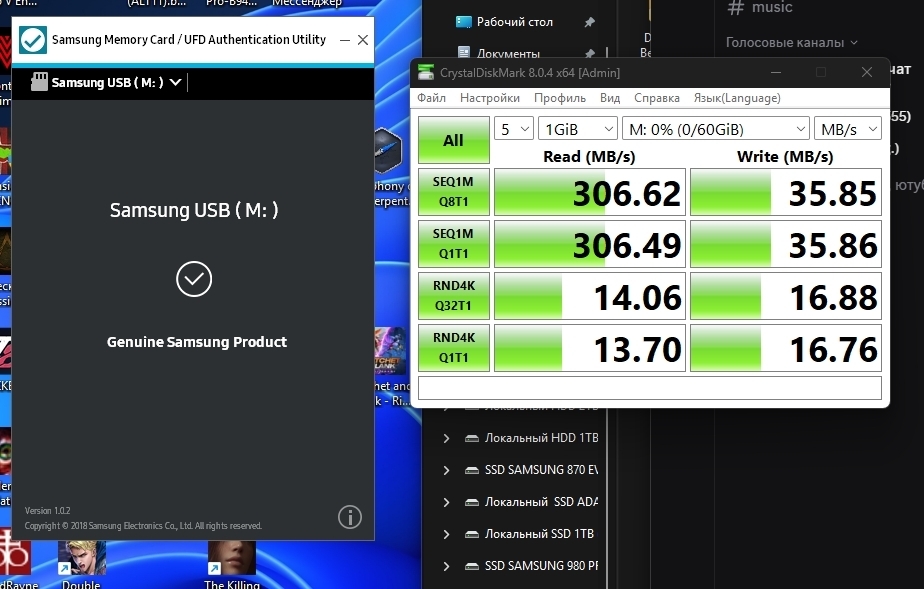Click the 35.85 sequential write result

786,192
